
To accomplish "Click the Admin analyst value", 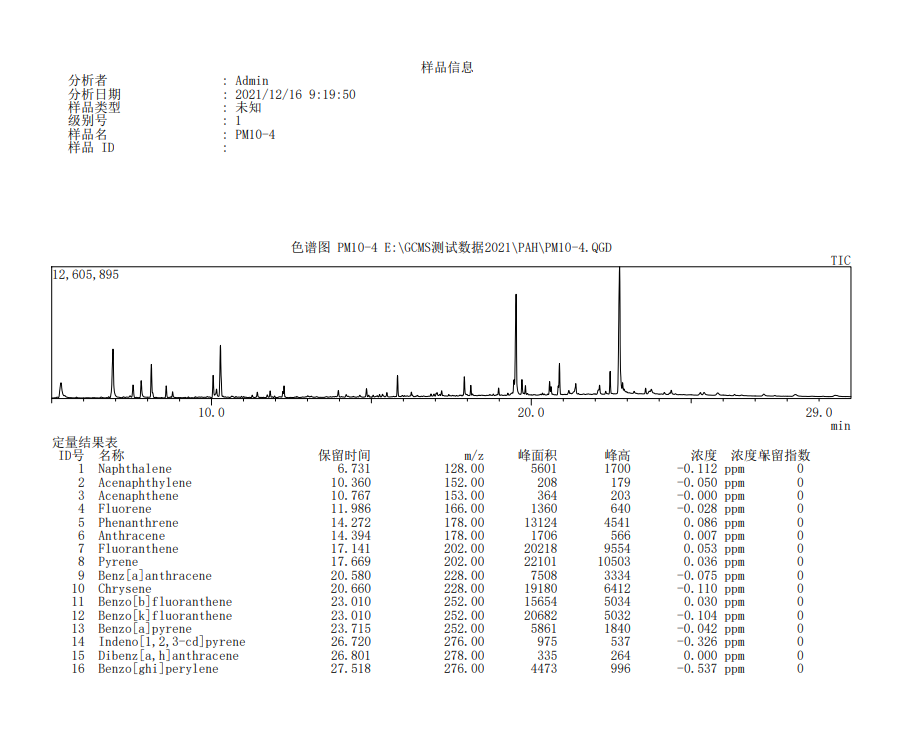I will pyautogui.click(x=252, y=81).
